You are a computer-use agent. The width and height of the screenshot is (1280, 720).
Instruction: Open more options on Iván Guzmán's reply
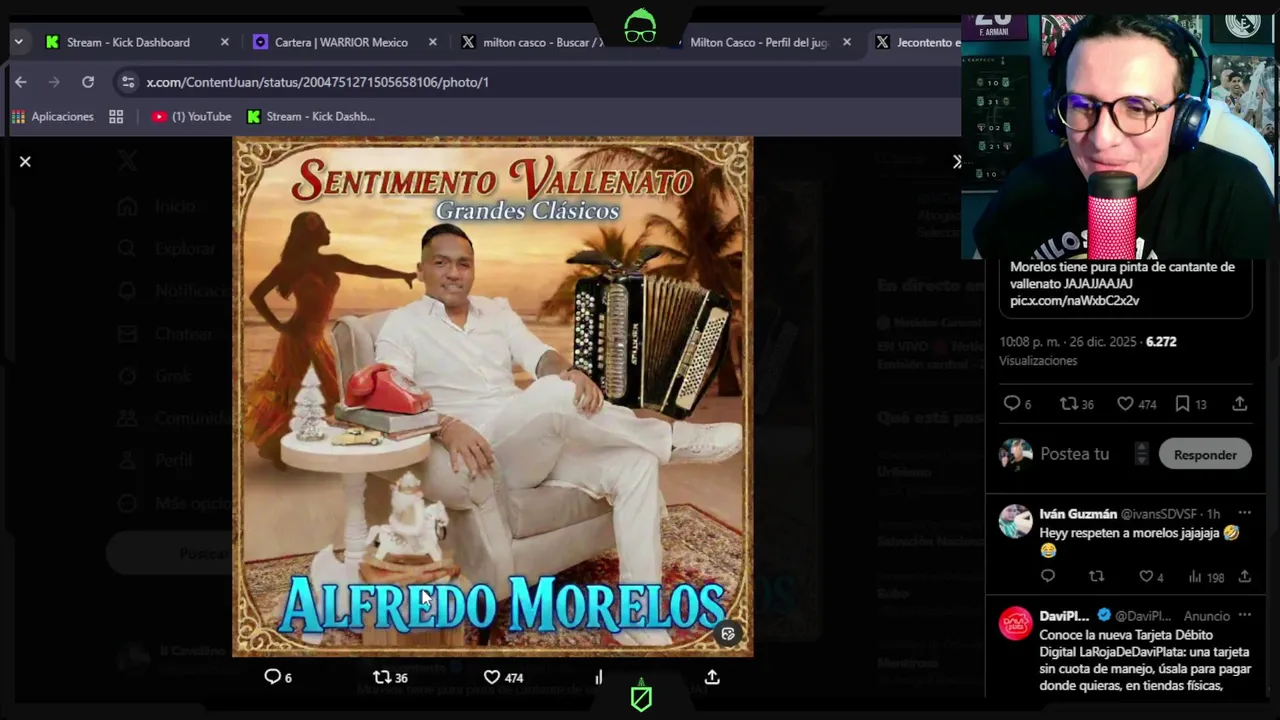tap(1244, 514)
